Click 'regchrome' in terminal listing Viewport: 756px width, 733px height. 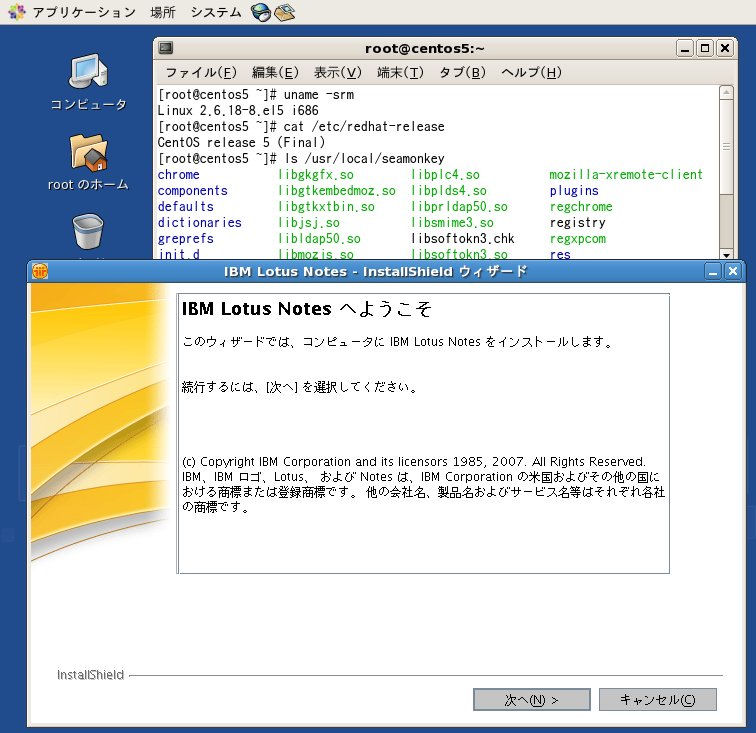click(581, 206)
